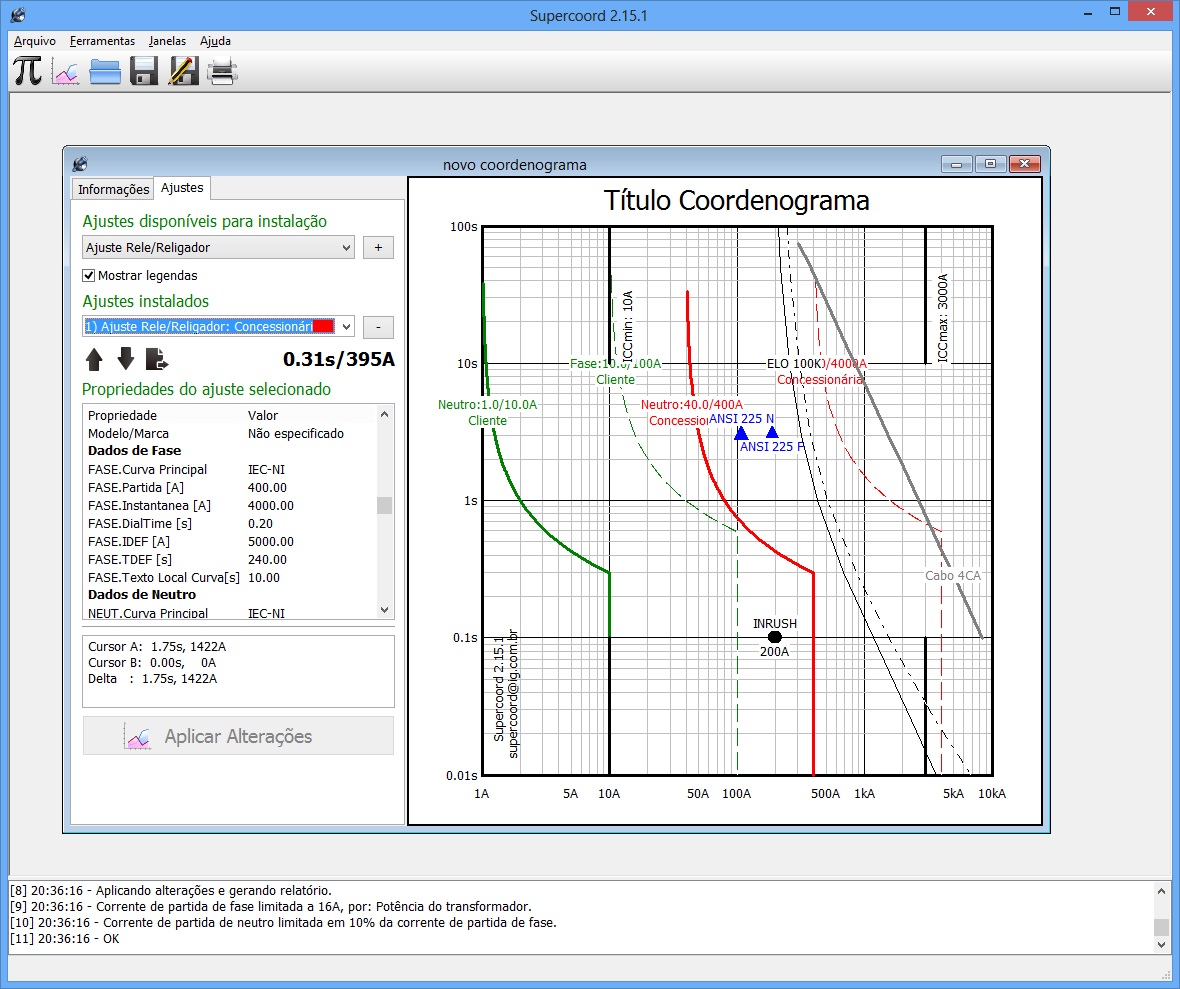Screen dimensions: 1180x989
Task: Open the Ajuda menu
Action: point(215,41)
